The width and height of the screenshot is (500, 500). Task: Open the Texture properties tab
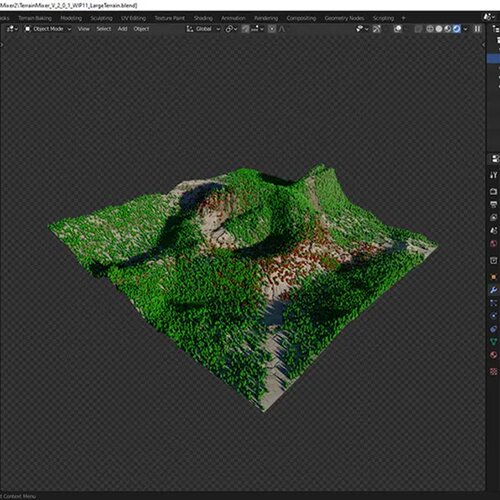tap(494, 371)
